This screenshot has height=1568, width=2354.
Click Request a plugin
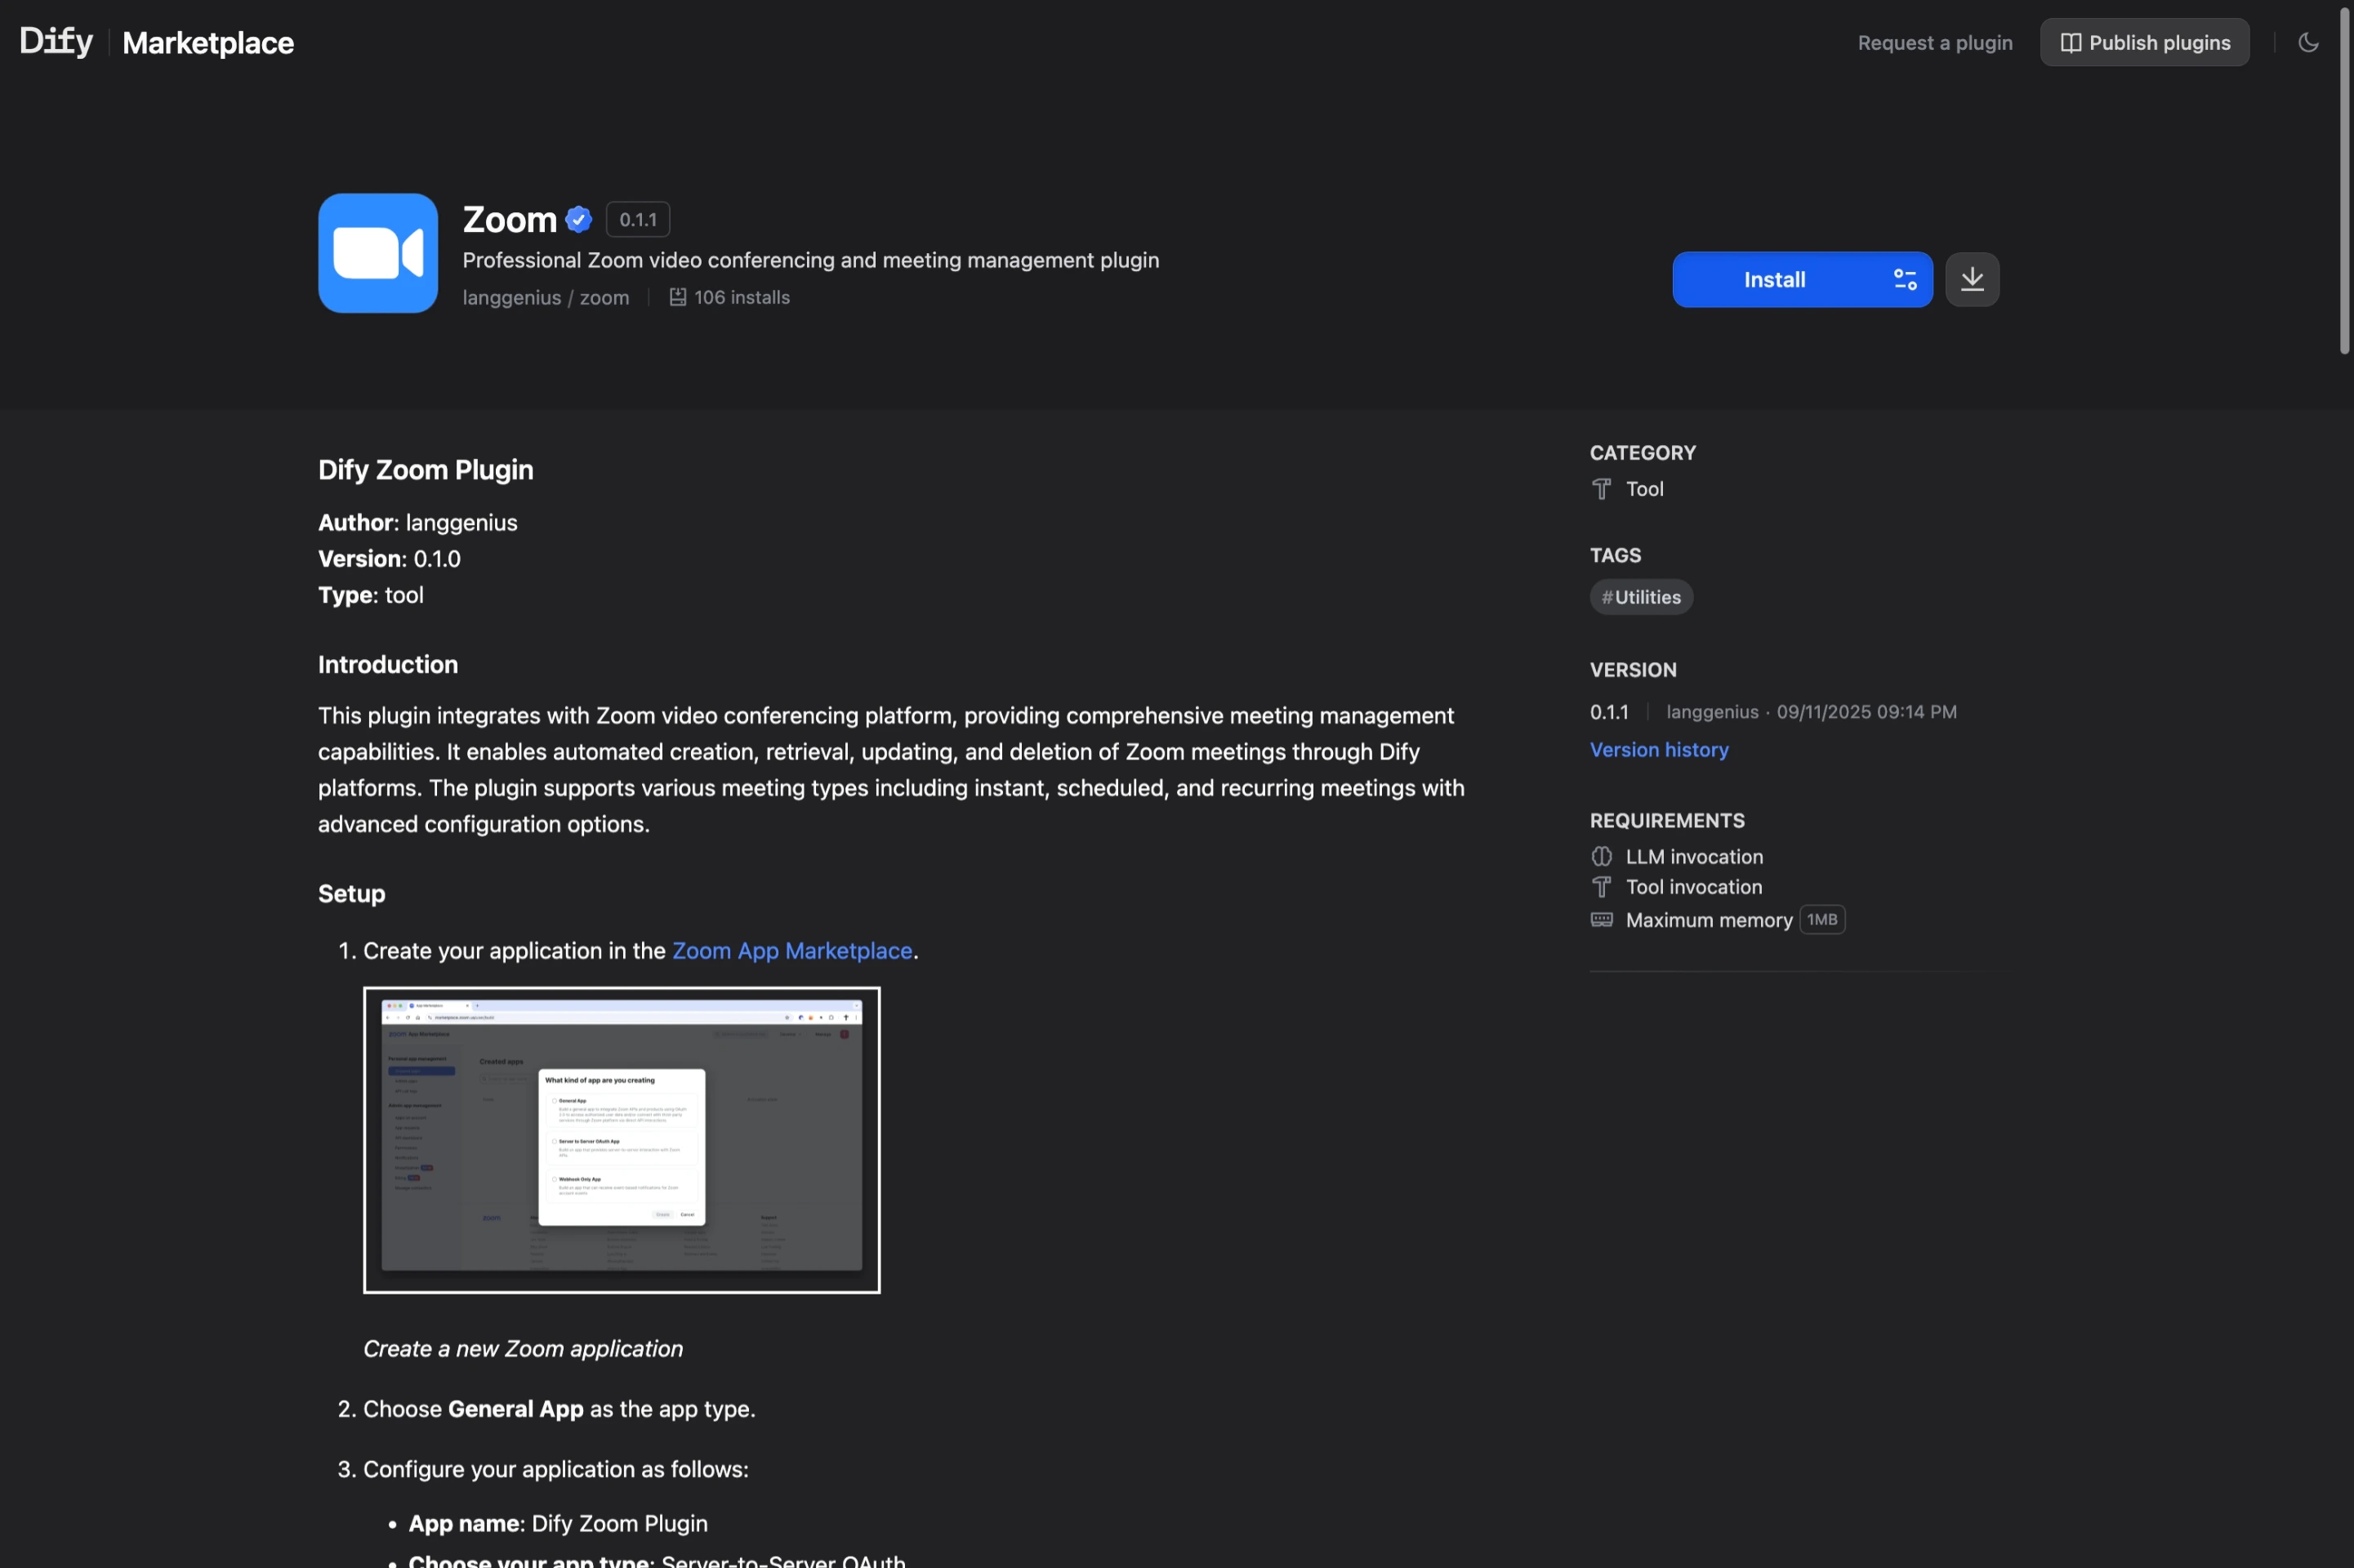(1933, 42)
